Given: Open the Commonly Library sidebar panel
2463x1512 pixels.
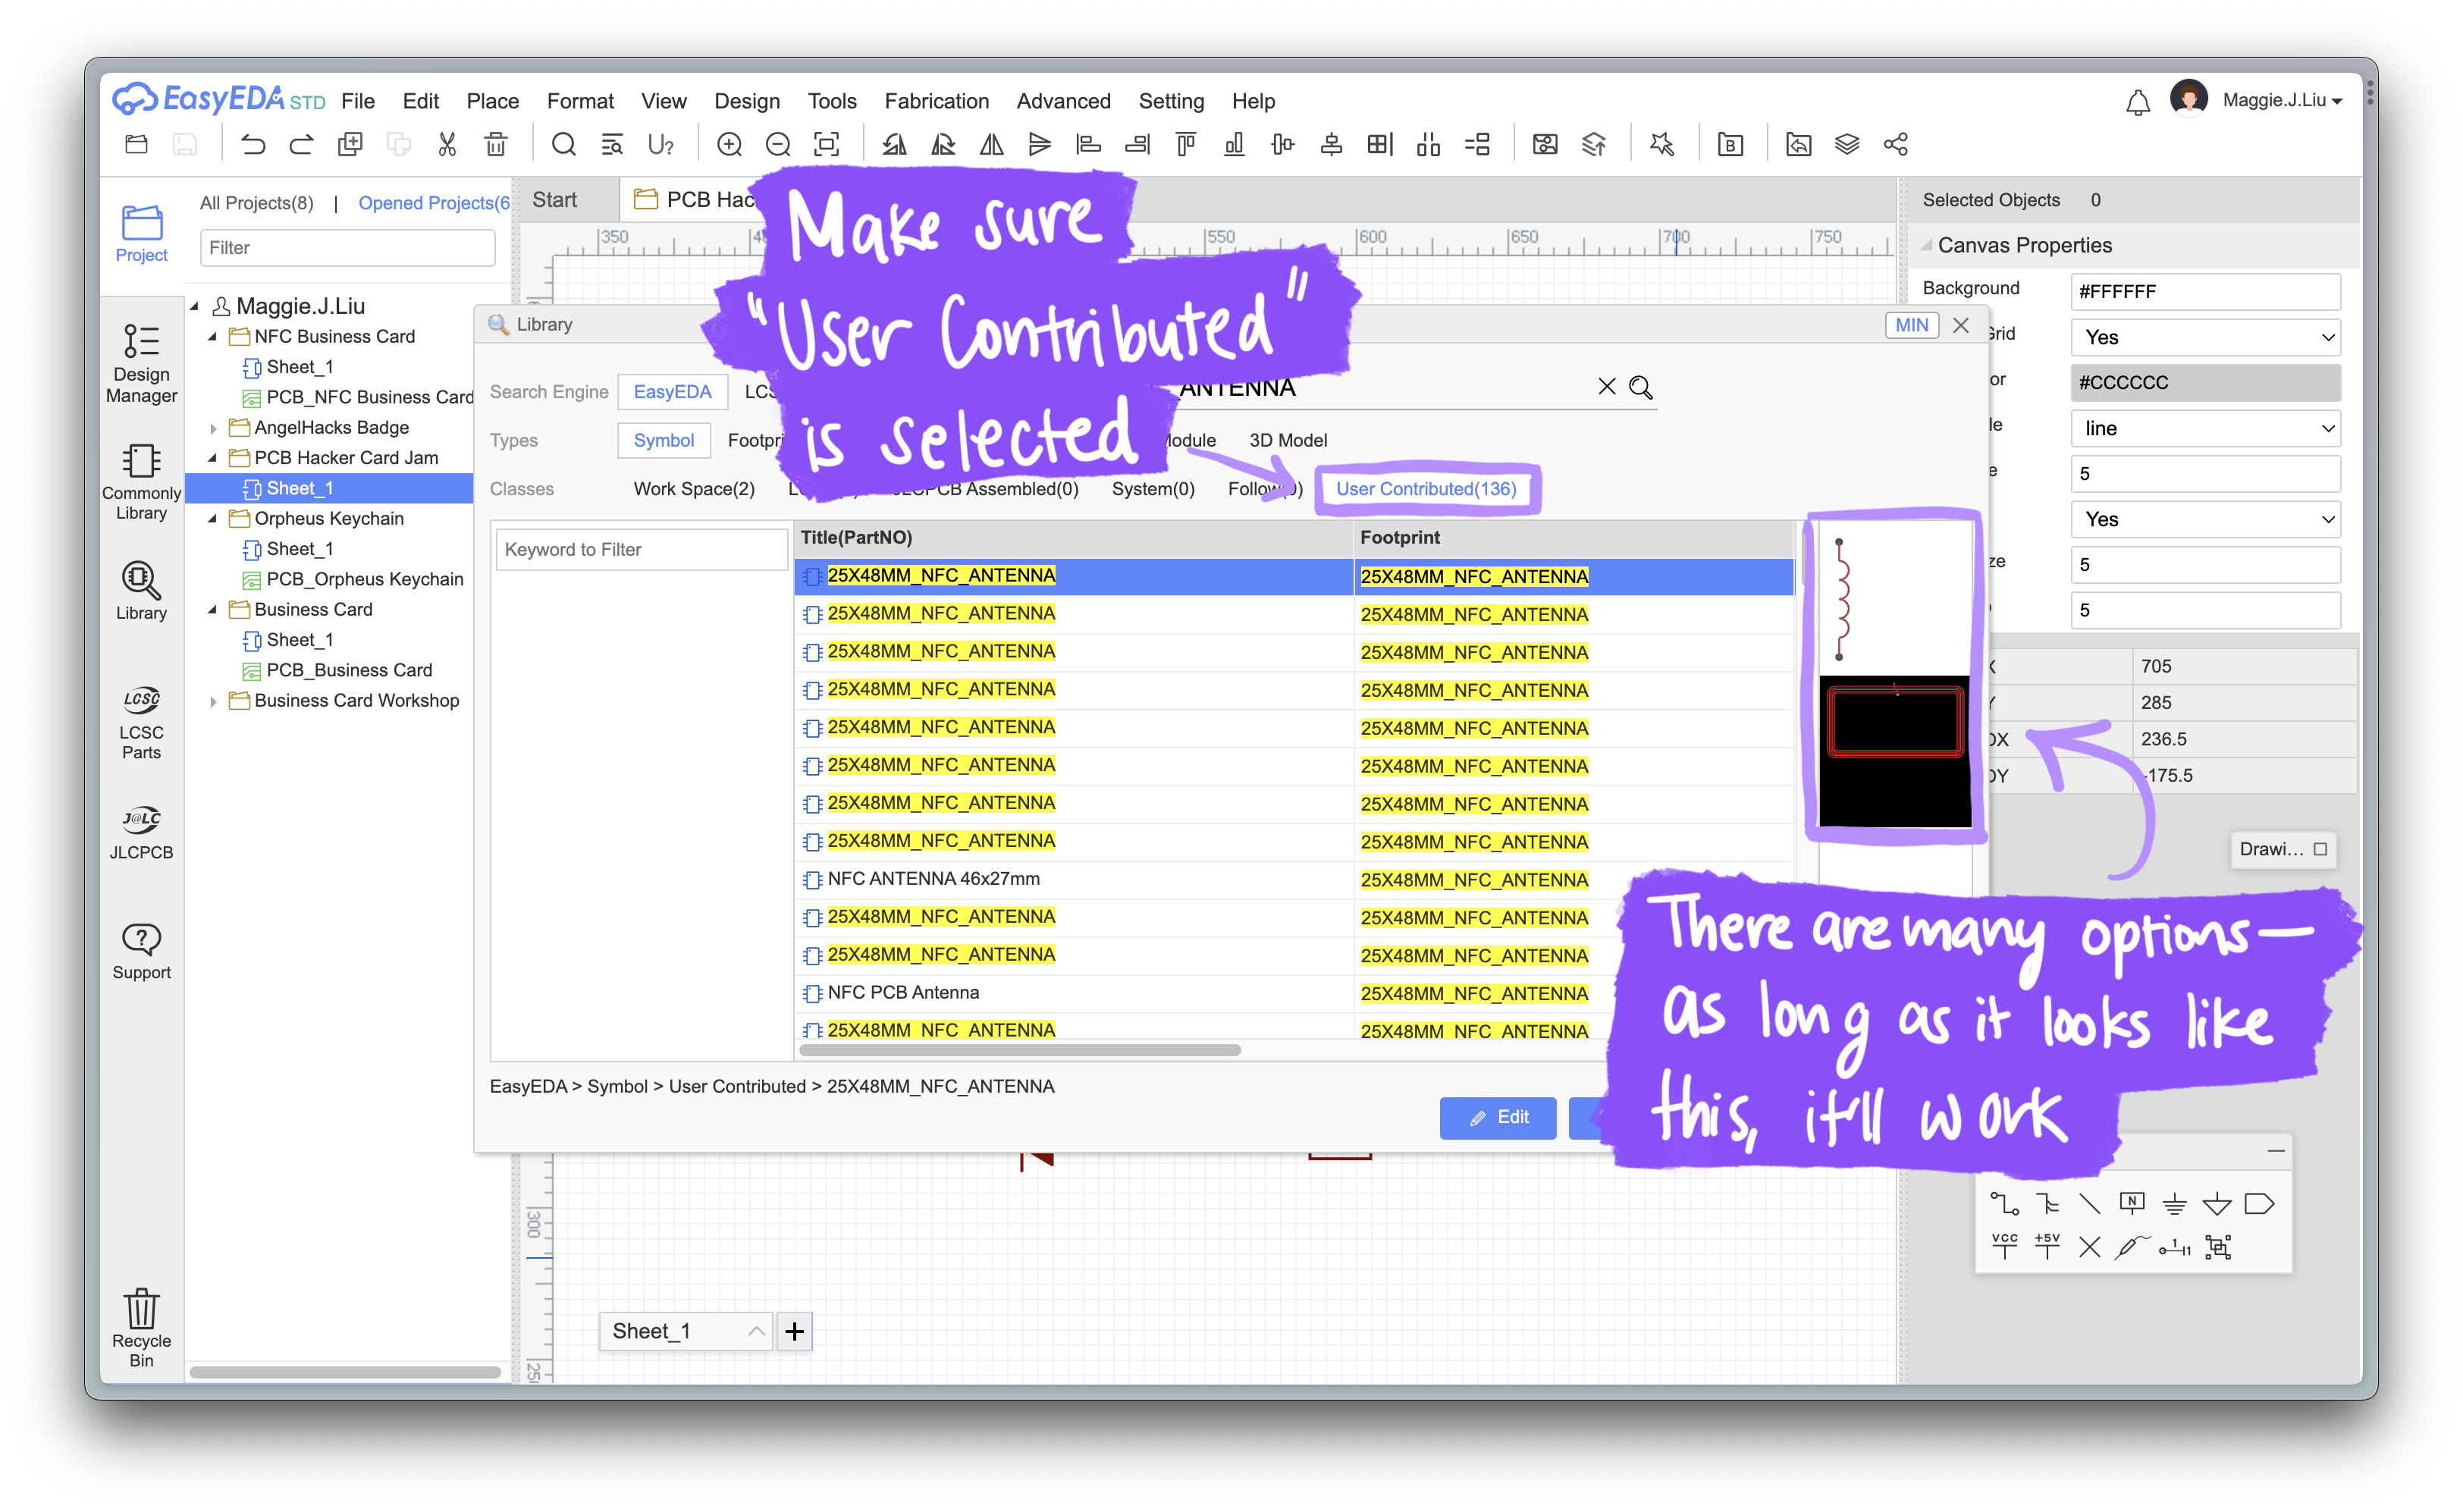Looking at the screenshot, I should pos(141,482).
